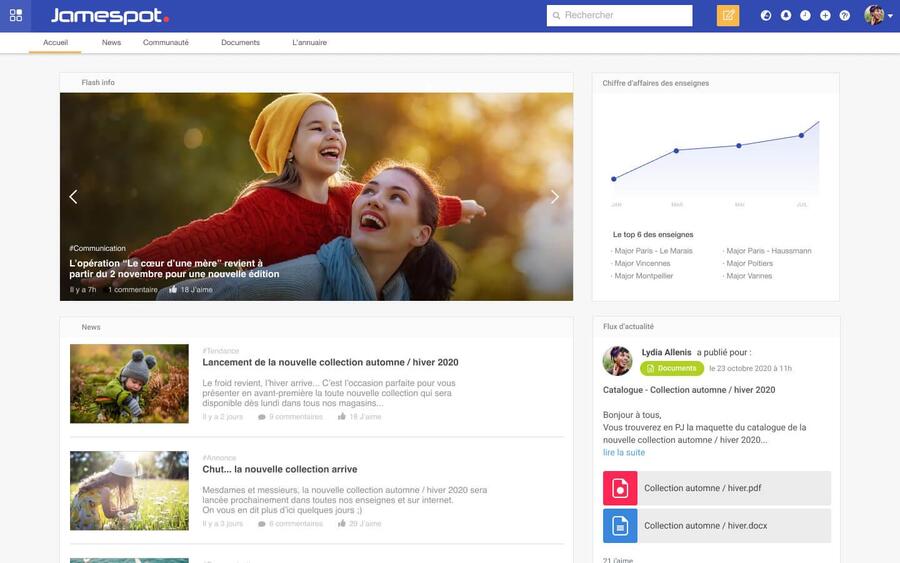Click the user profile avatar in header

pos(874,15)
